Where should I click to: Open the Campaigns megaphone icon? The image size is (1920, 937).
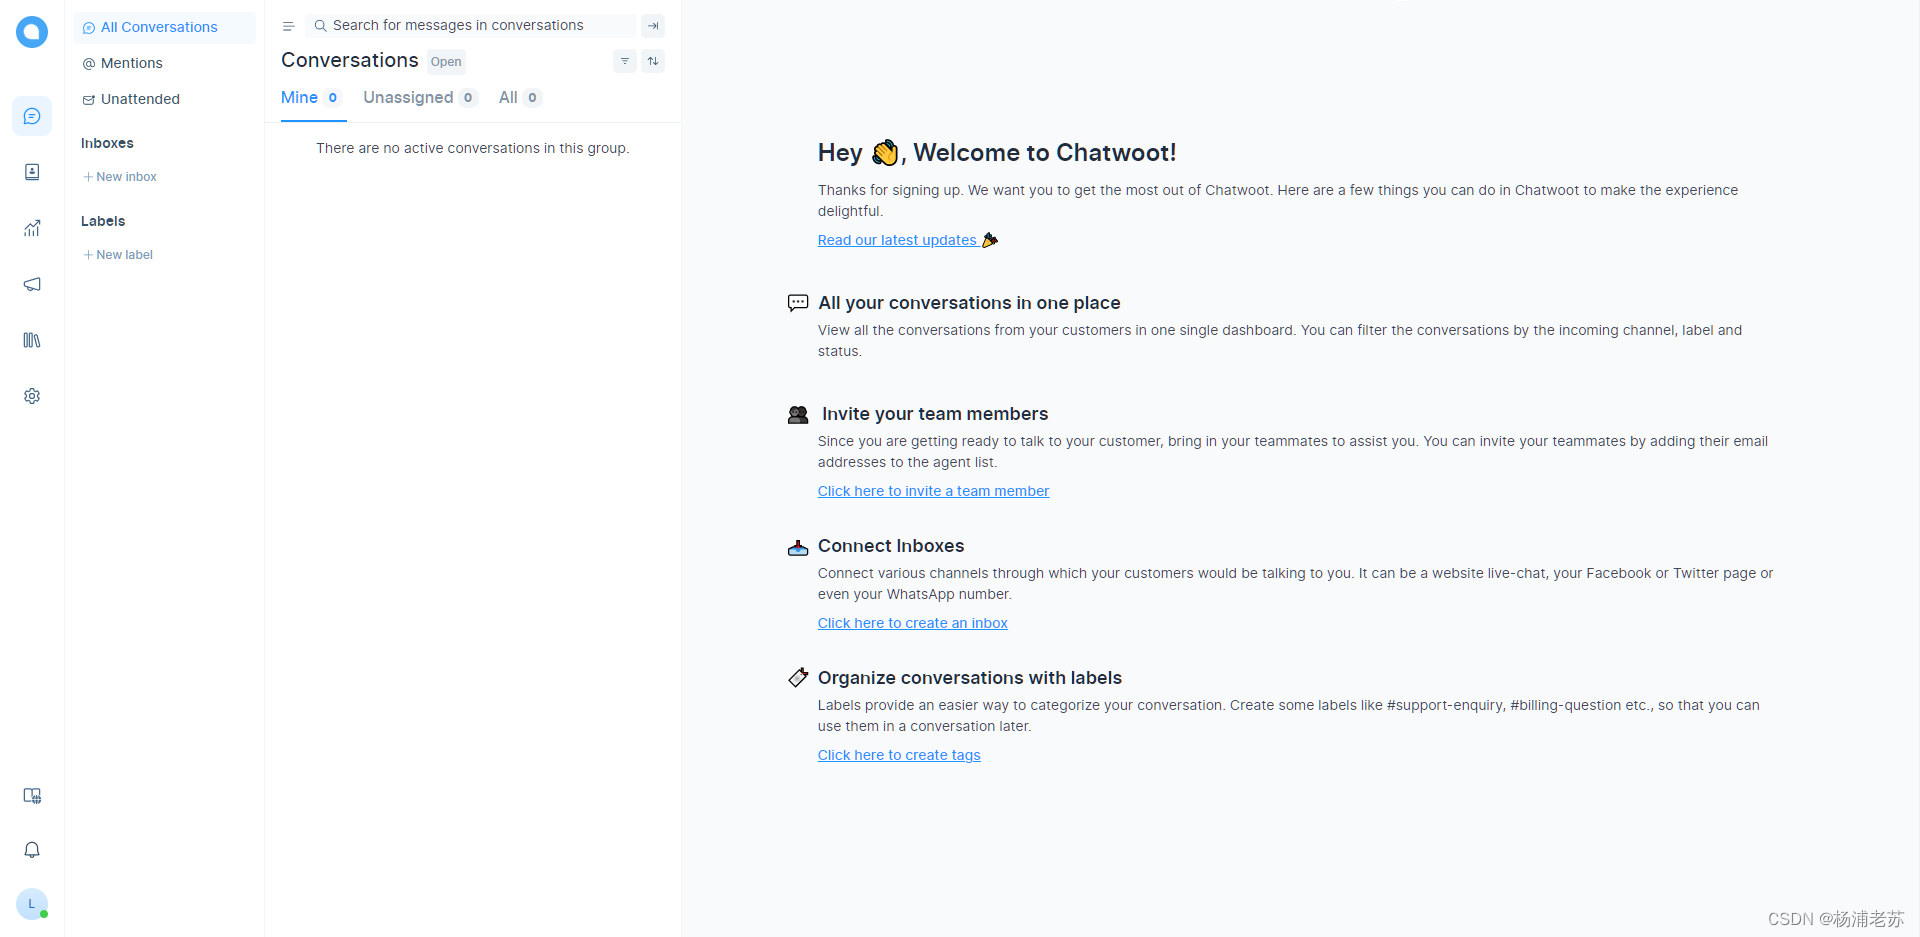[32, 284]
